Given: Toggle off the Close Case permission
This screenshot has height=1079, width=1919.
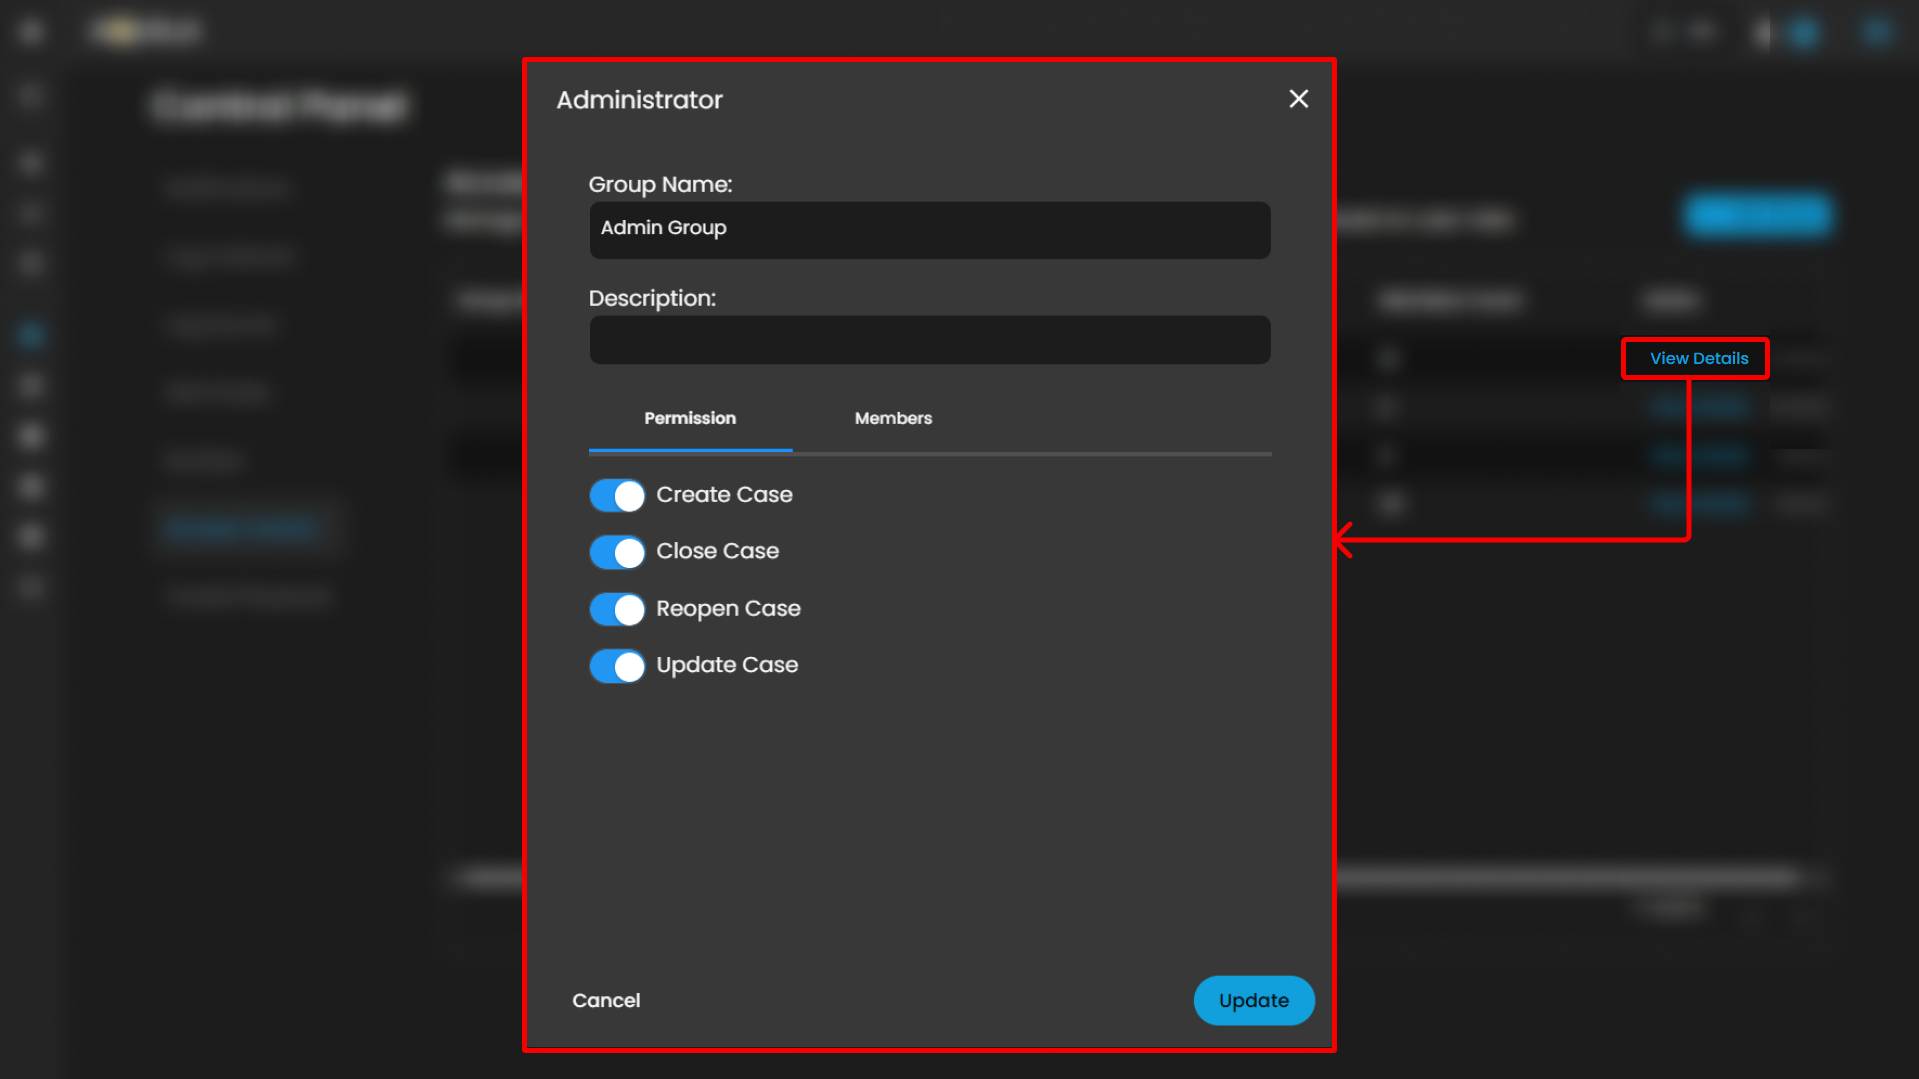Looking at the screenshot, I should coord(616,552).
